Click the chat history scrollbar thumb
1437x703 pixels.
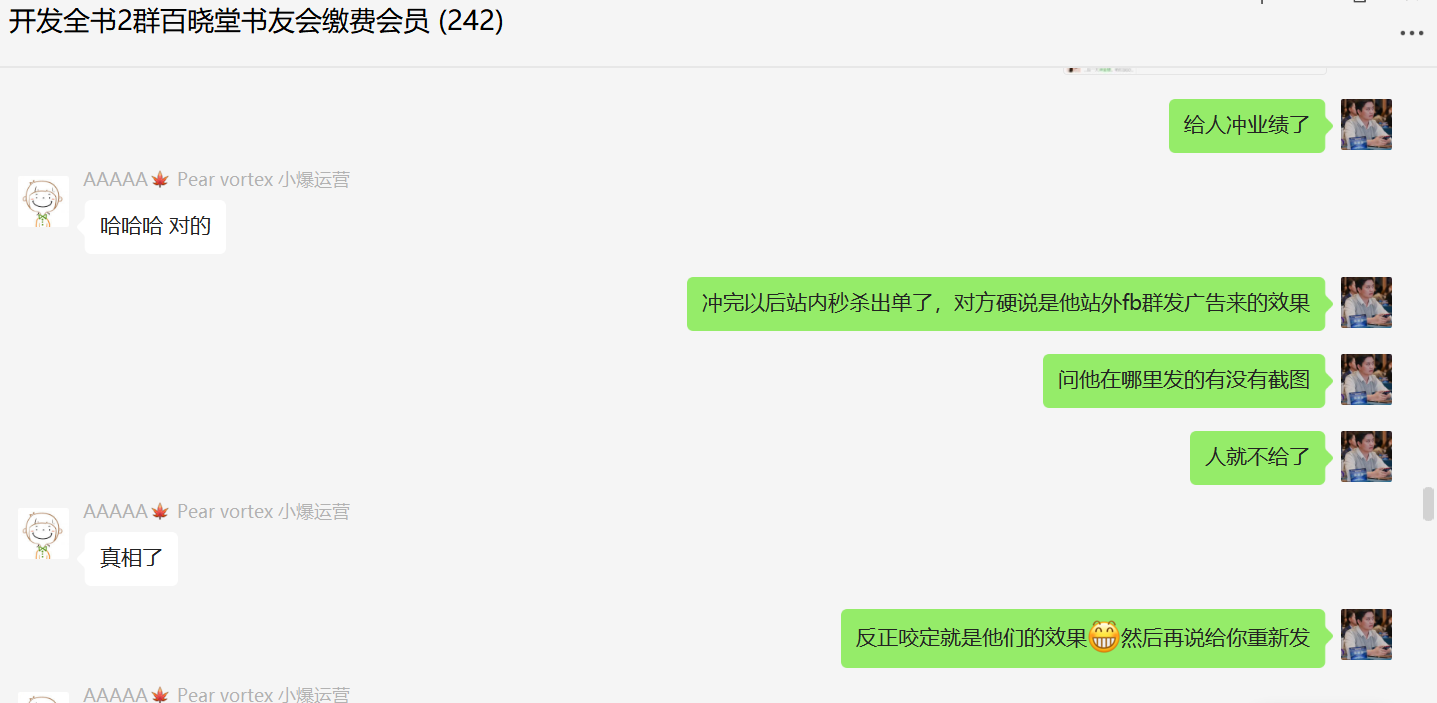pyautogui.click(x=1428, y=504)
